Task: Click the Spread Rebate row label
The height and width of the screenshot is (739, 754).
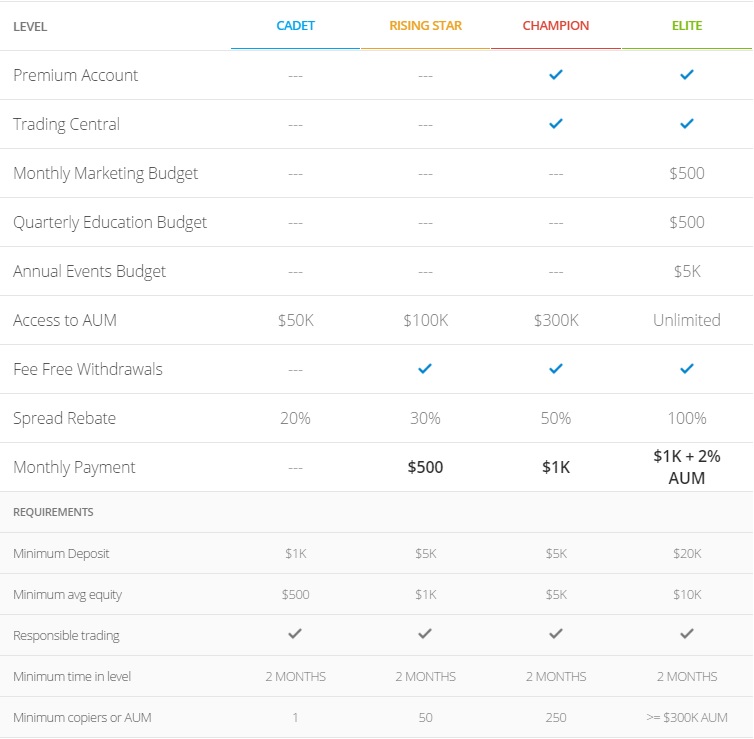Action: tap(64, 418)
